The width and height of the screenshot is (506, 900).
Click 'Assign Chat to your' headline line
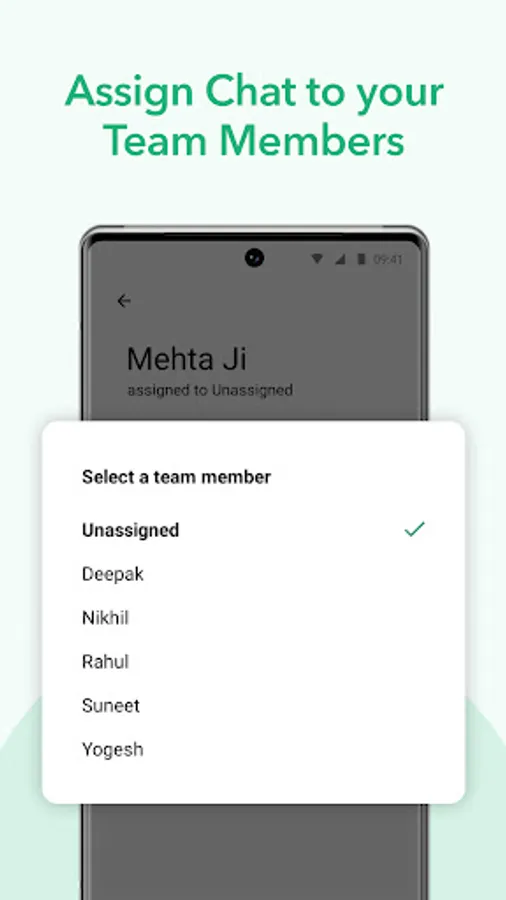tap(254, 92)
